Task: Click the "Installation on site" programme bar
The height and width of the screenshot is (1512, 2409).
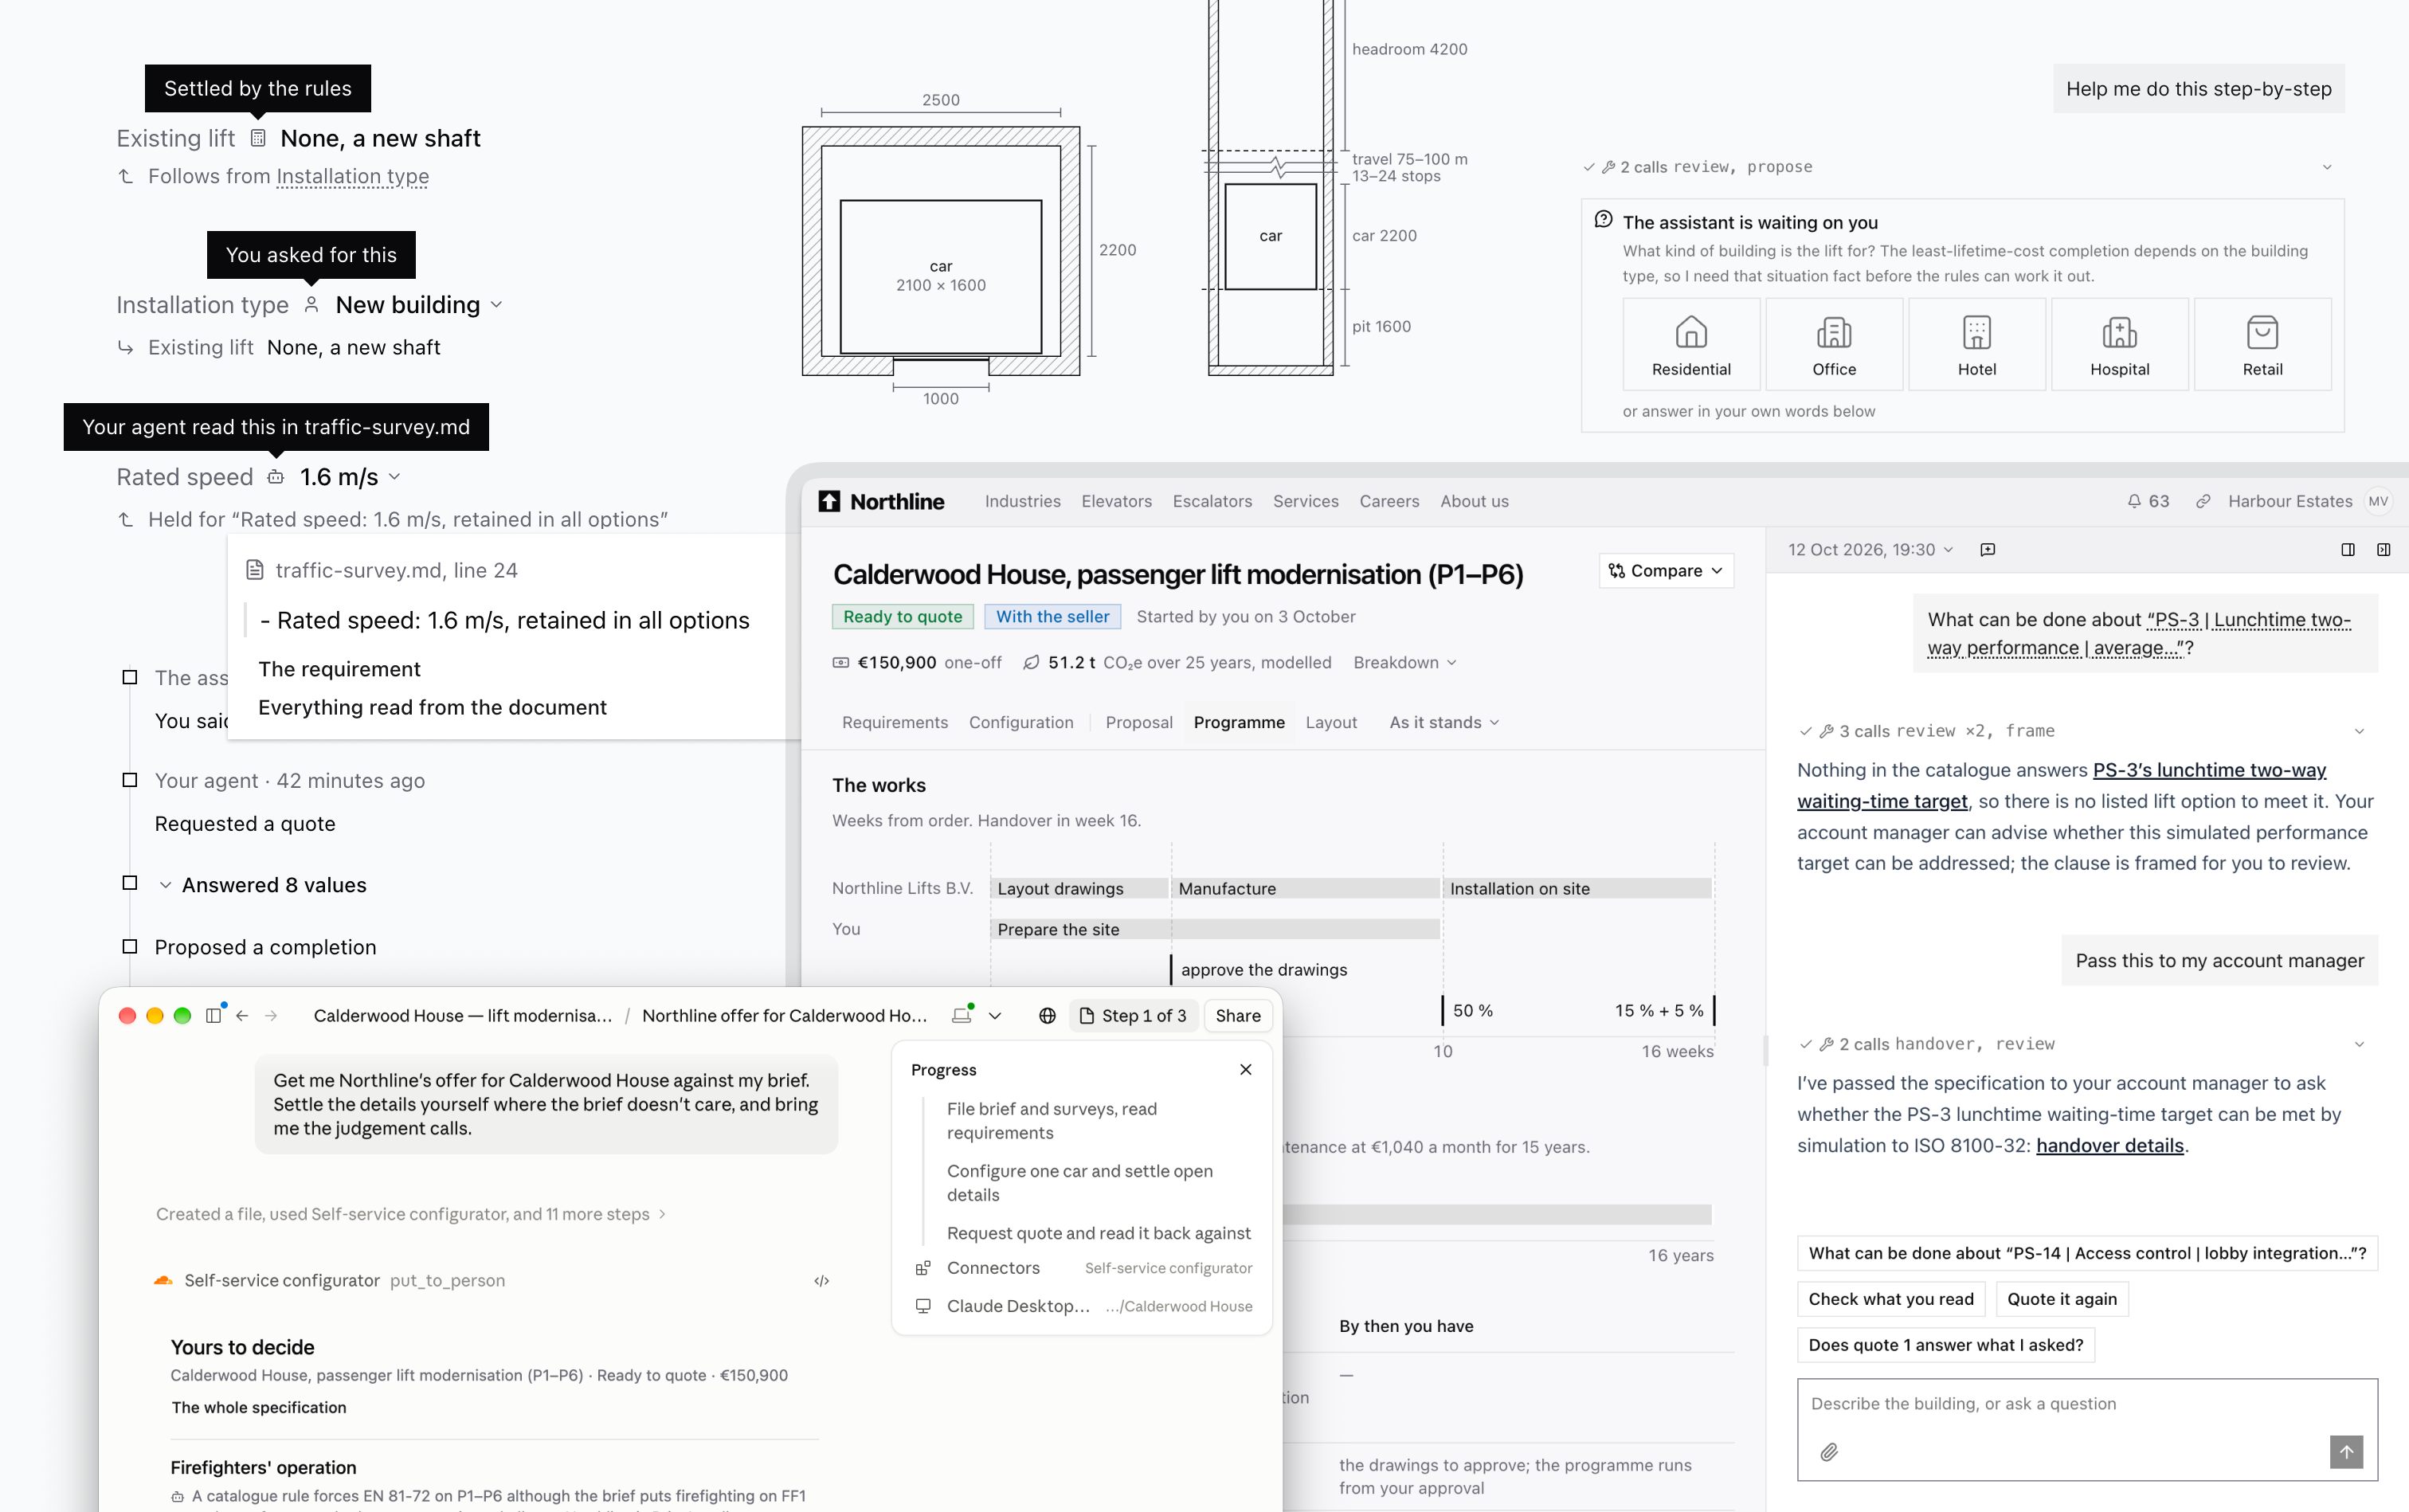Action: (1577, 888)
